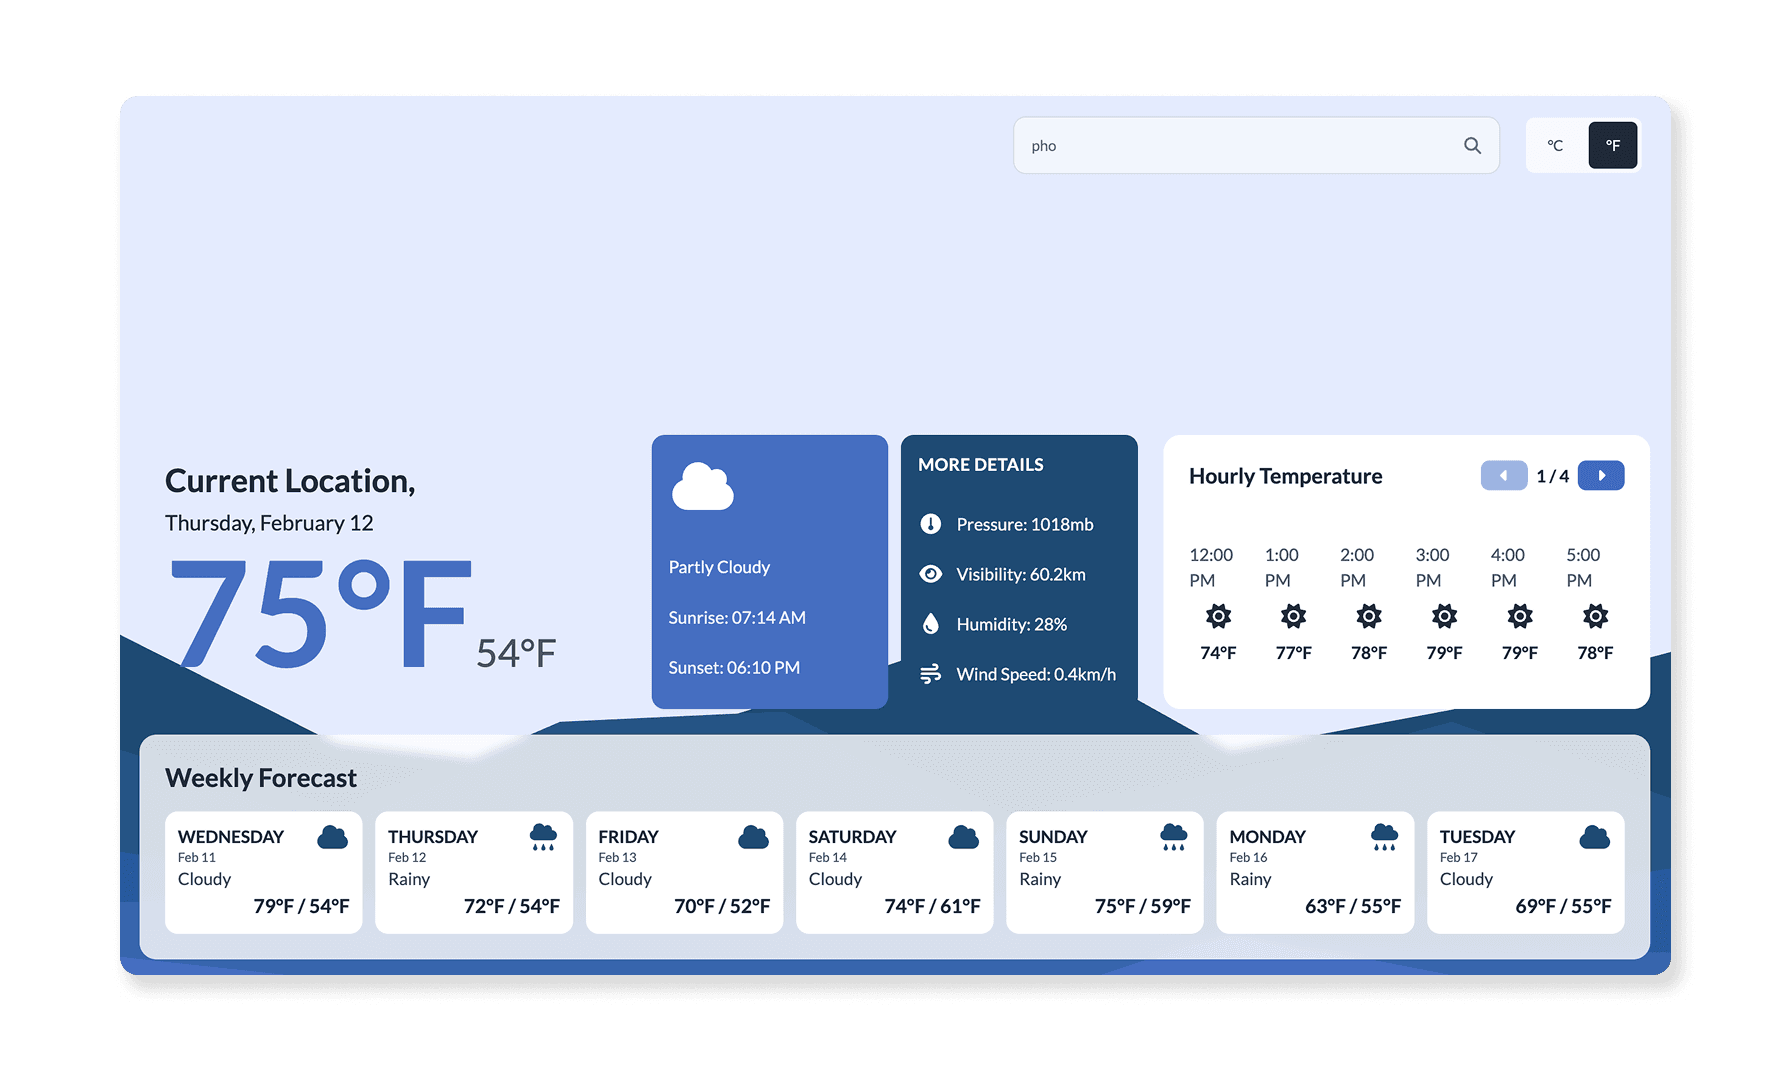Click the sun icon for 5:00 PM
The width and height of the screenshot is (1788, 1068).
pyautogui.click(x=1595, y=616)
